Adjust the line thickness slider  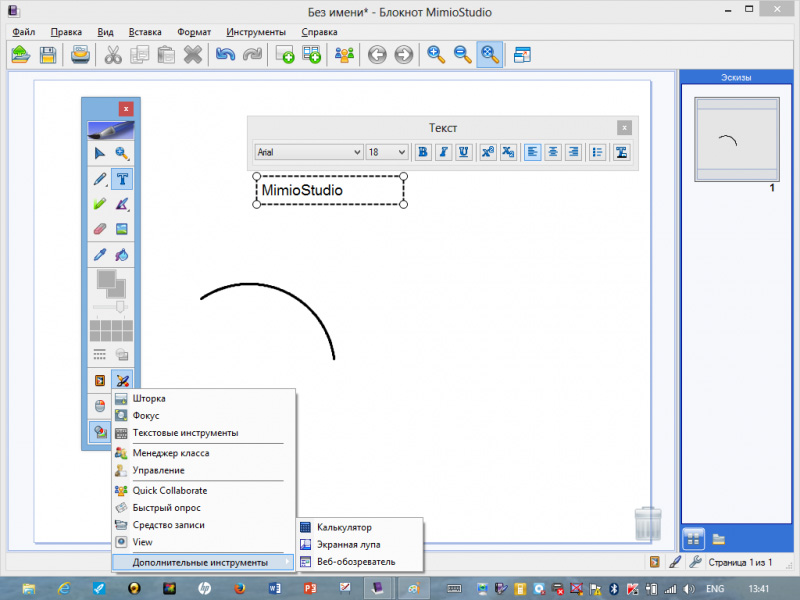[121, 305]
